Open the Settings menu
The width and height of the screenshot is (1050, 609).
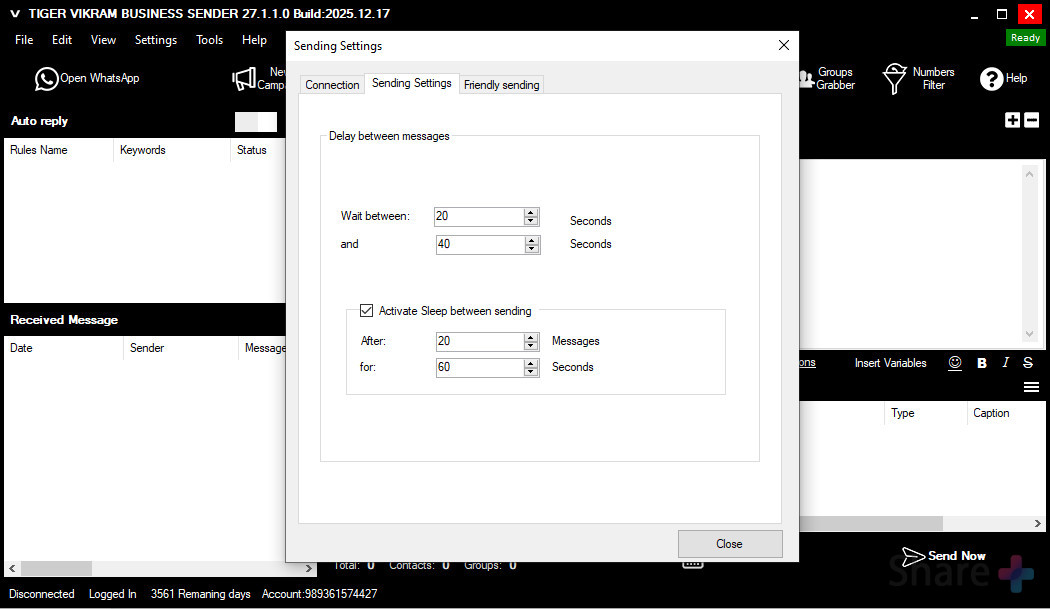[x=156, y=40]
